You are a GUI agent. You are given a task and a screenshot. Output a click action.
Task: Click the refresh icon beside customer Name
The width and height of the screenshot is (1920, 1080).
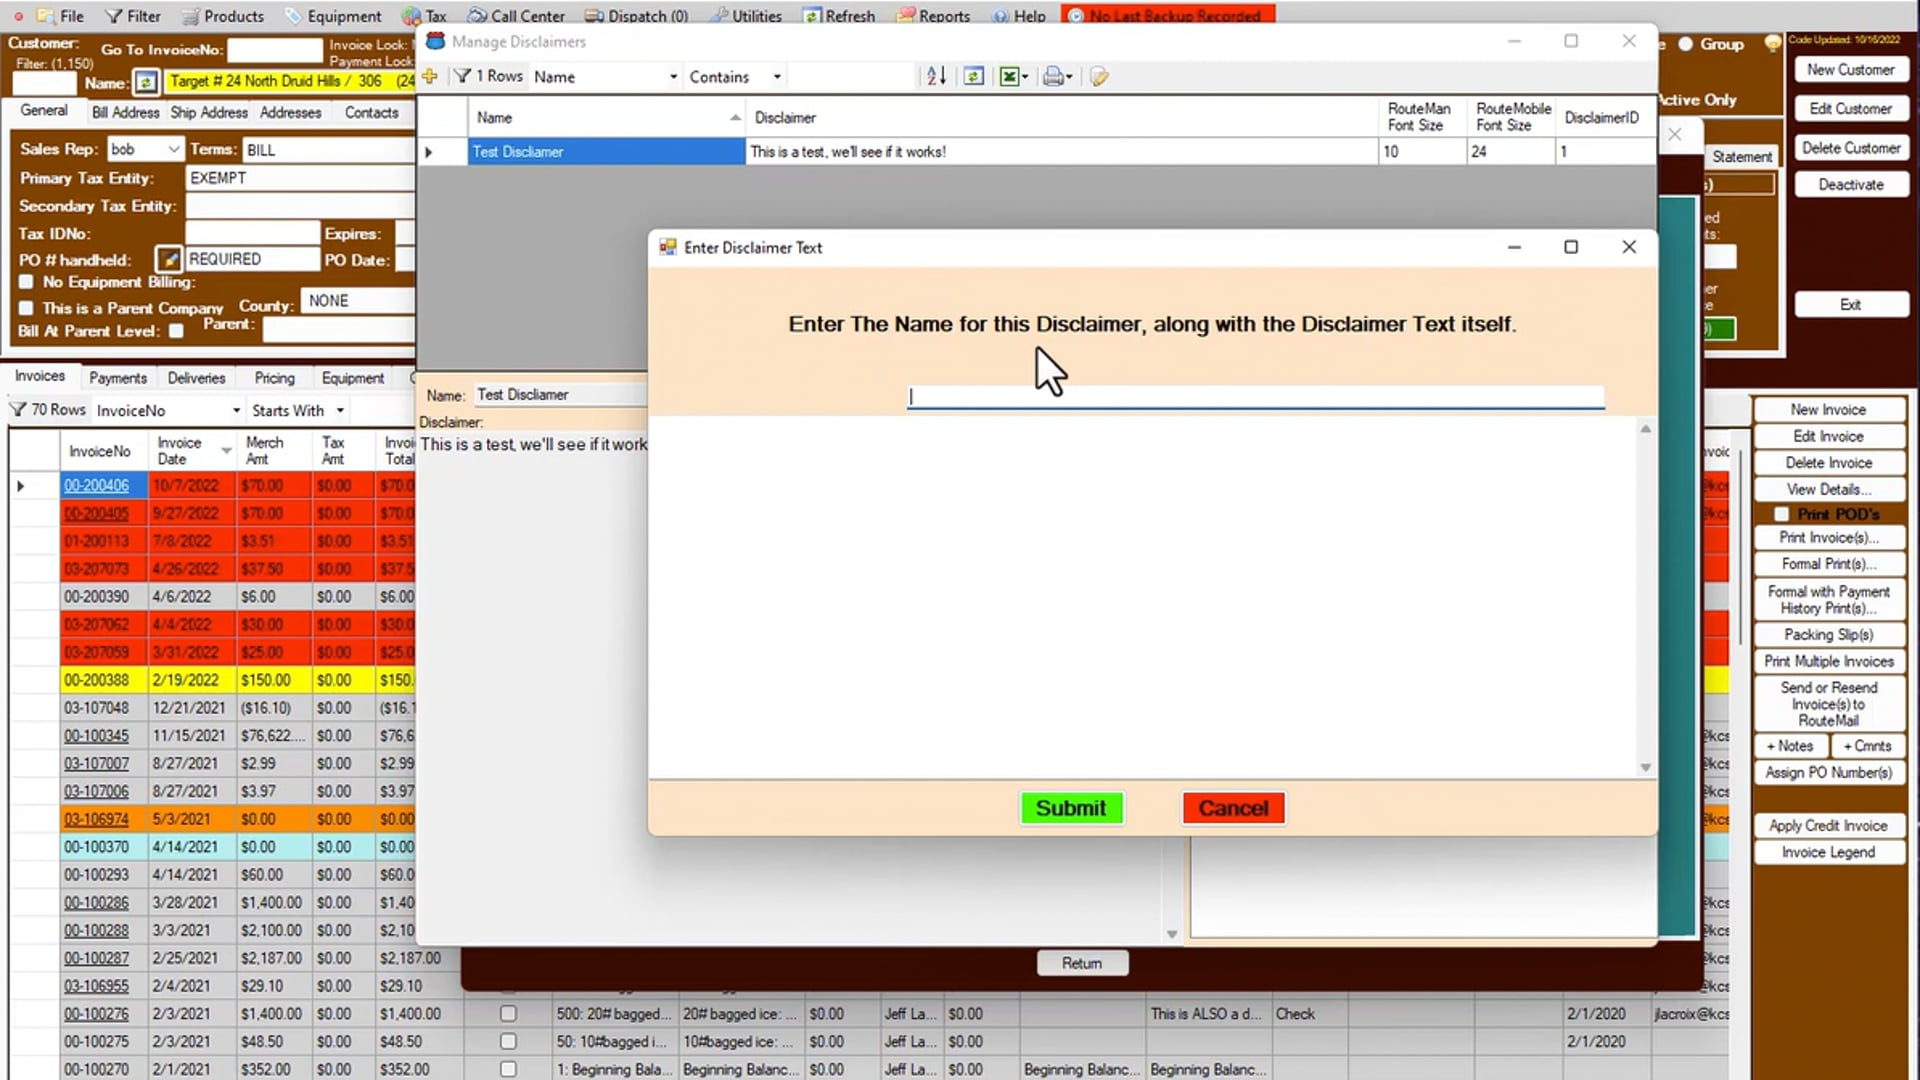[x=146, y=82]
